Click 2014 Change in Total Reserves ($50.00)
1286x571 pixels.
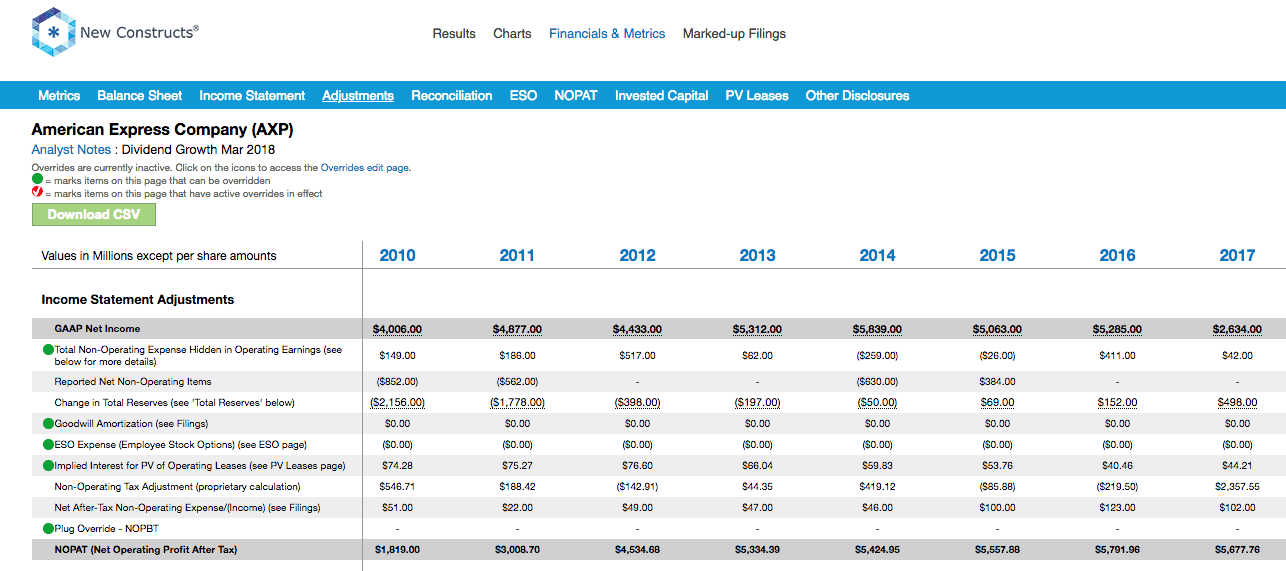[877, 403]
